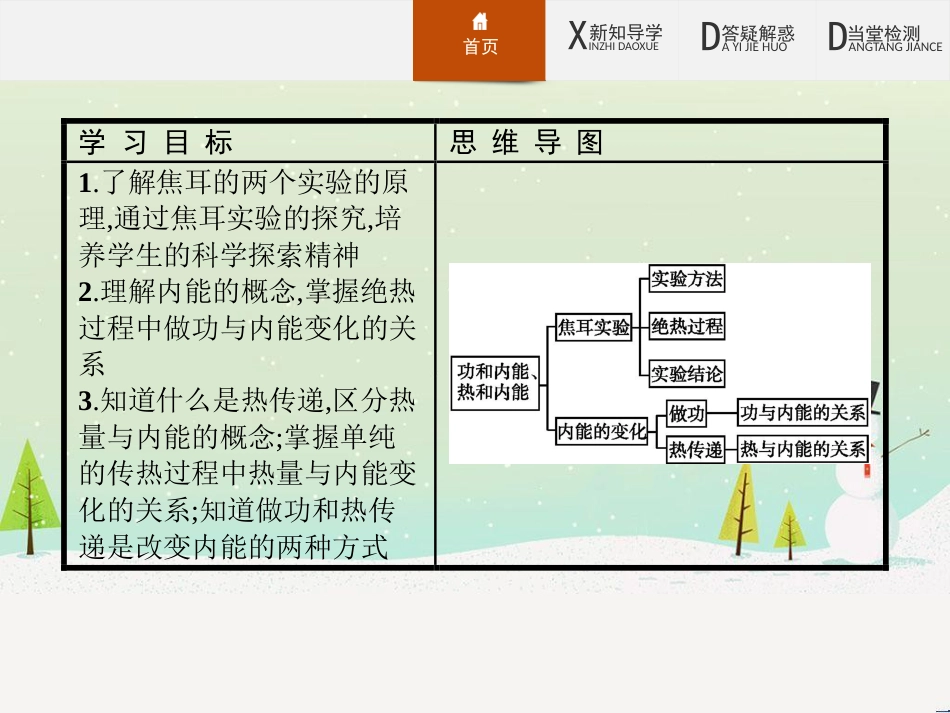Screen dimensions: 950x713
Task: Click the line 养学生的科学探索精神
Action: [219, 255]
